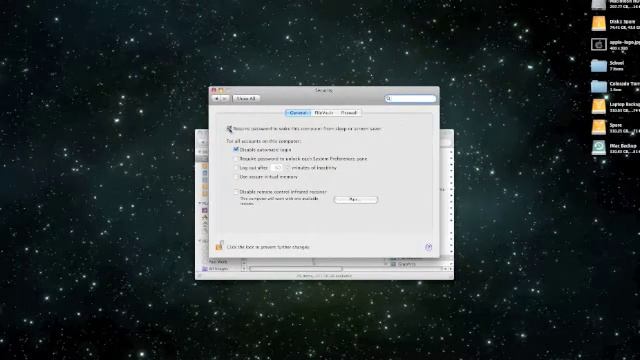Screen dimensions: 640x360
Task: Click the magnifier icon in Security search field
Action: [389, 99]
